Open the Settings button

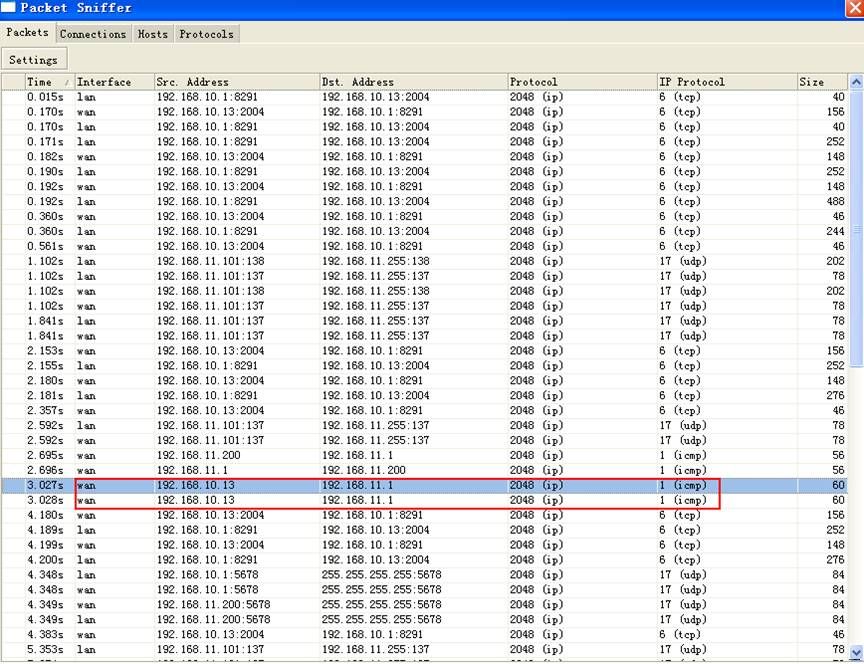click(x=34, y=60)
